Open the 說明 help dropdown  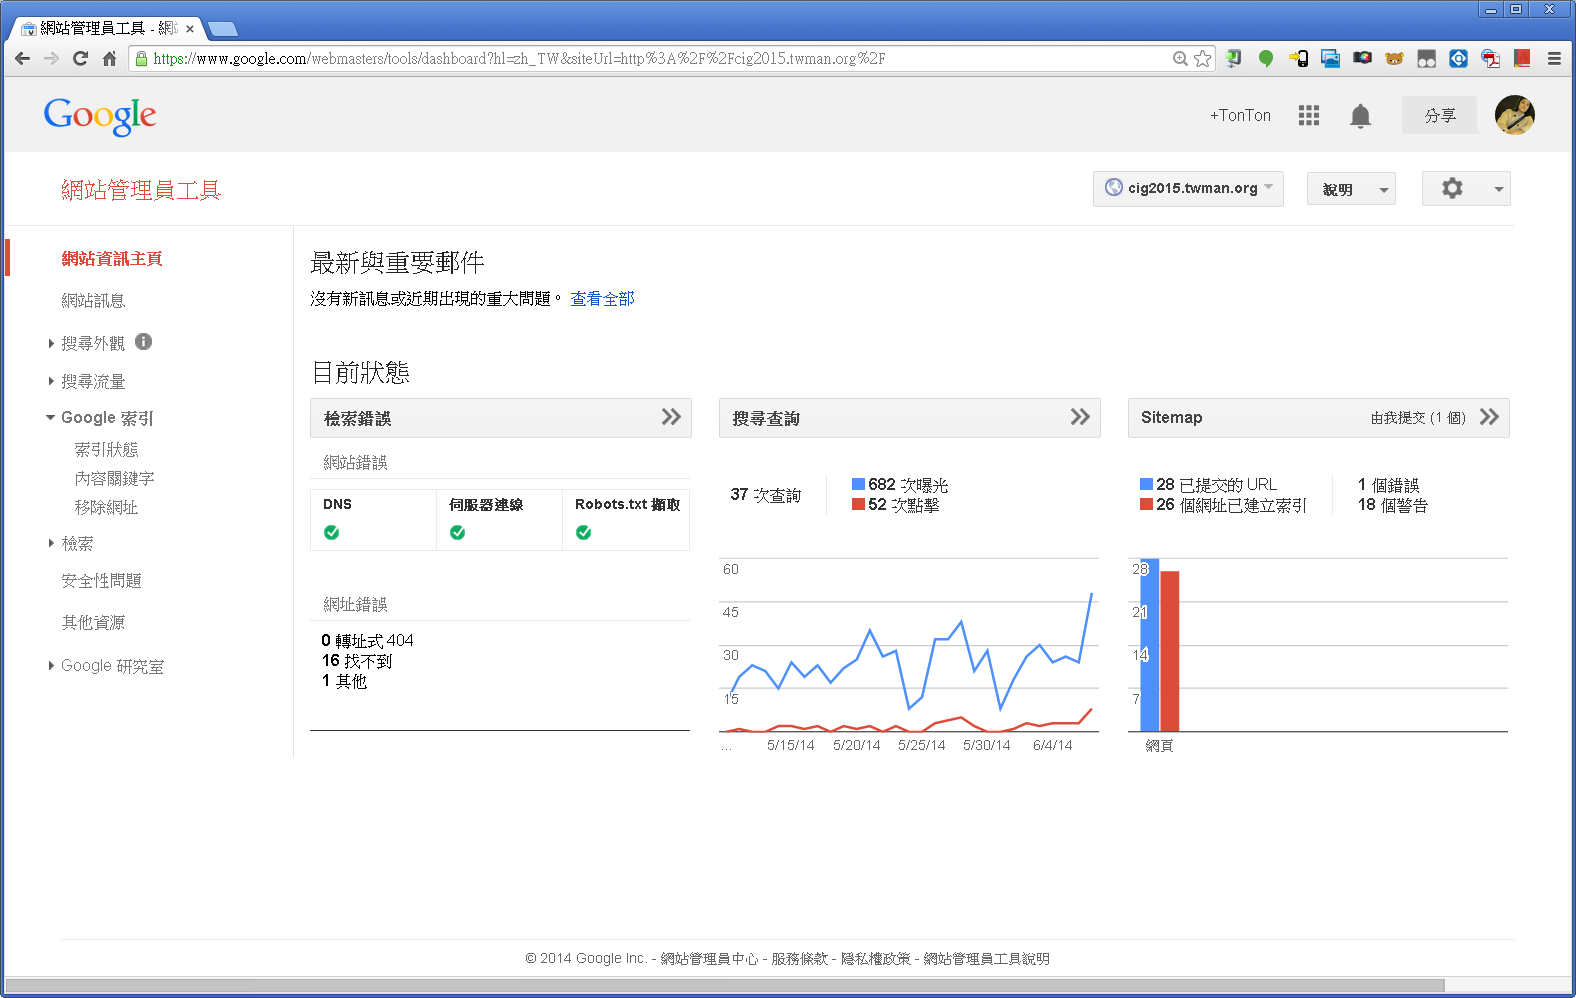[1351, 189]
